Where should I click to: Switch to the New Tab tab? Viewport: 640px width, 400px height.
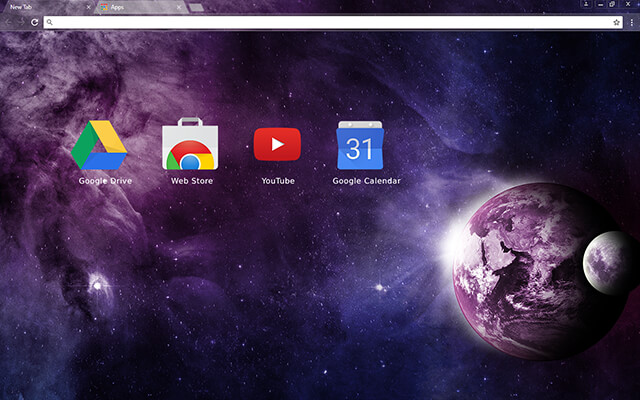[x=47, y=7]
